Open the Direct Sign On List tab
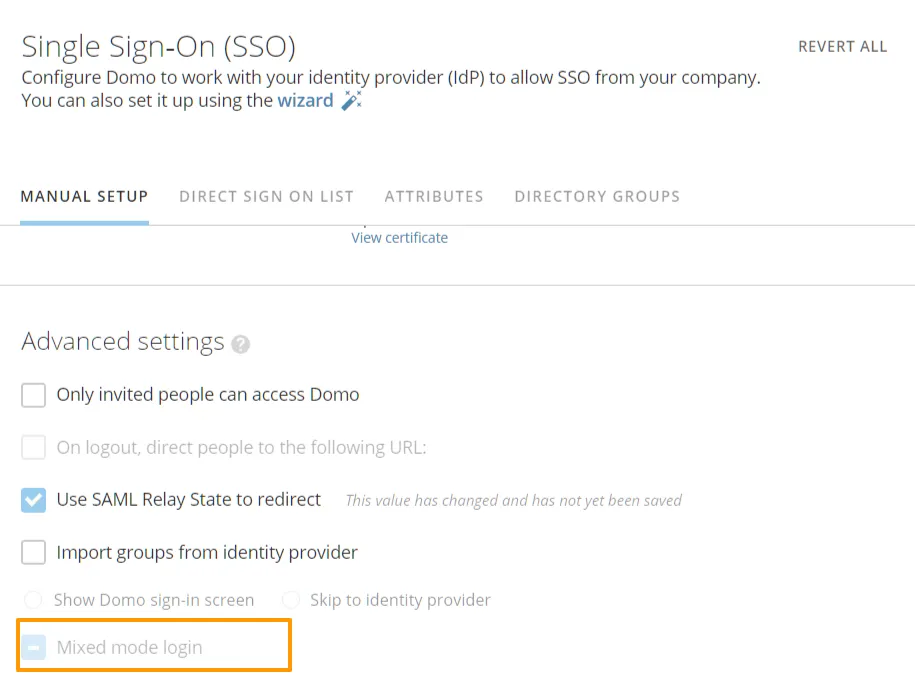915x673 pixels. point(266,197)
